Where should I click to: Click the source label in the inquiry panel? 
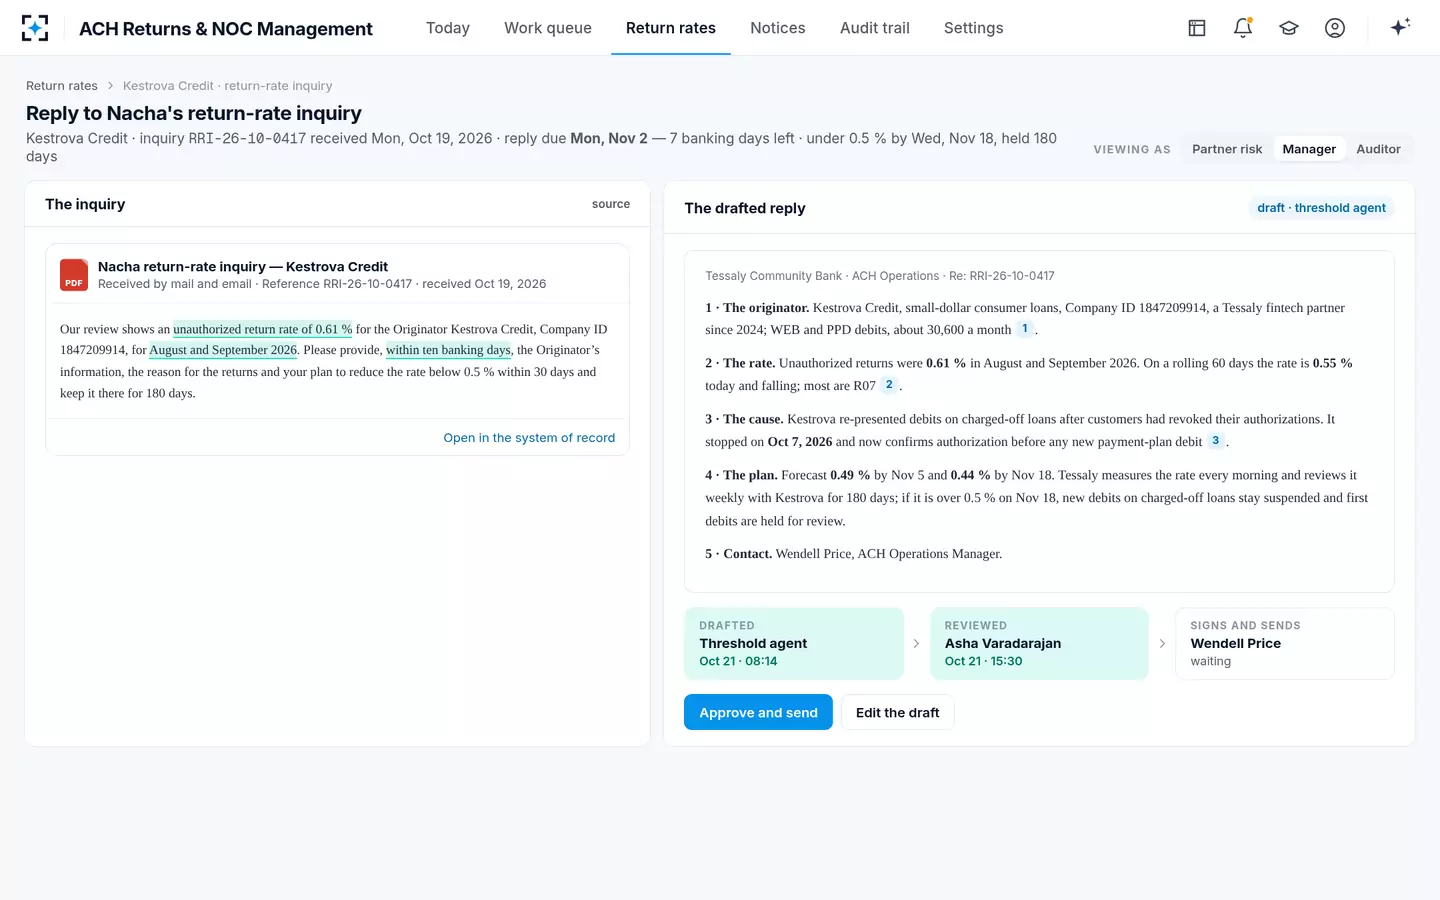coord(611,204)
